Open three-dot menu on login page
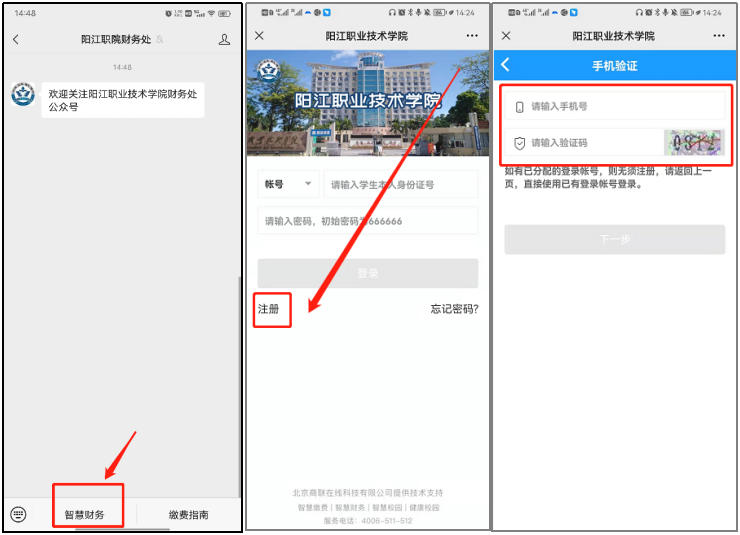740x535 pixels. tap(472, 35)
